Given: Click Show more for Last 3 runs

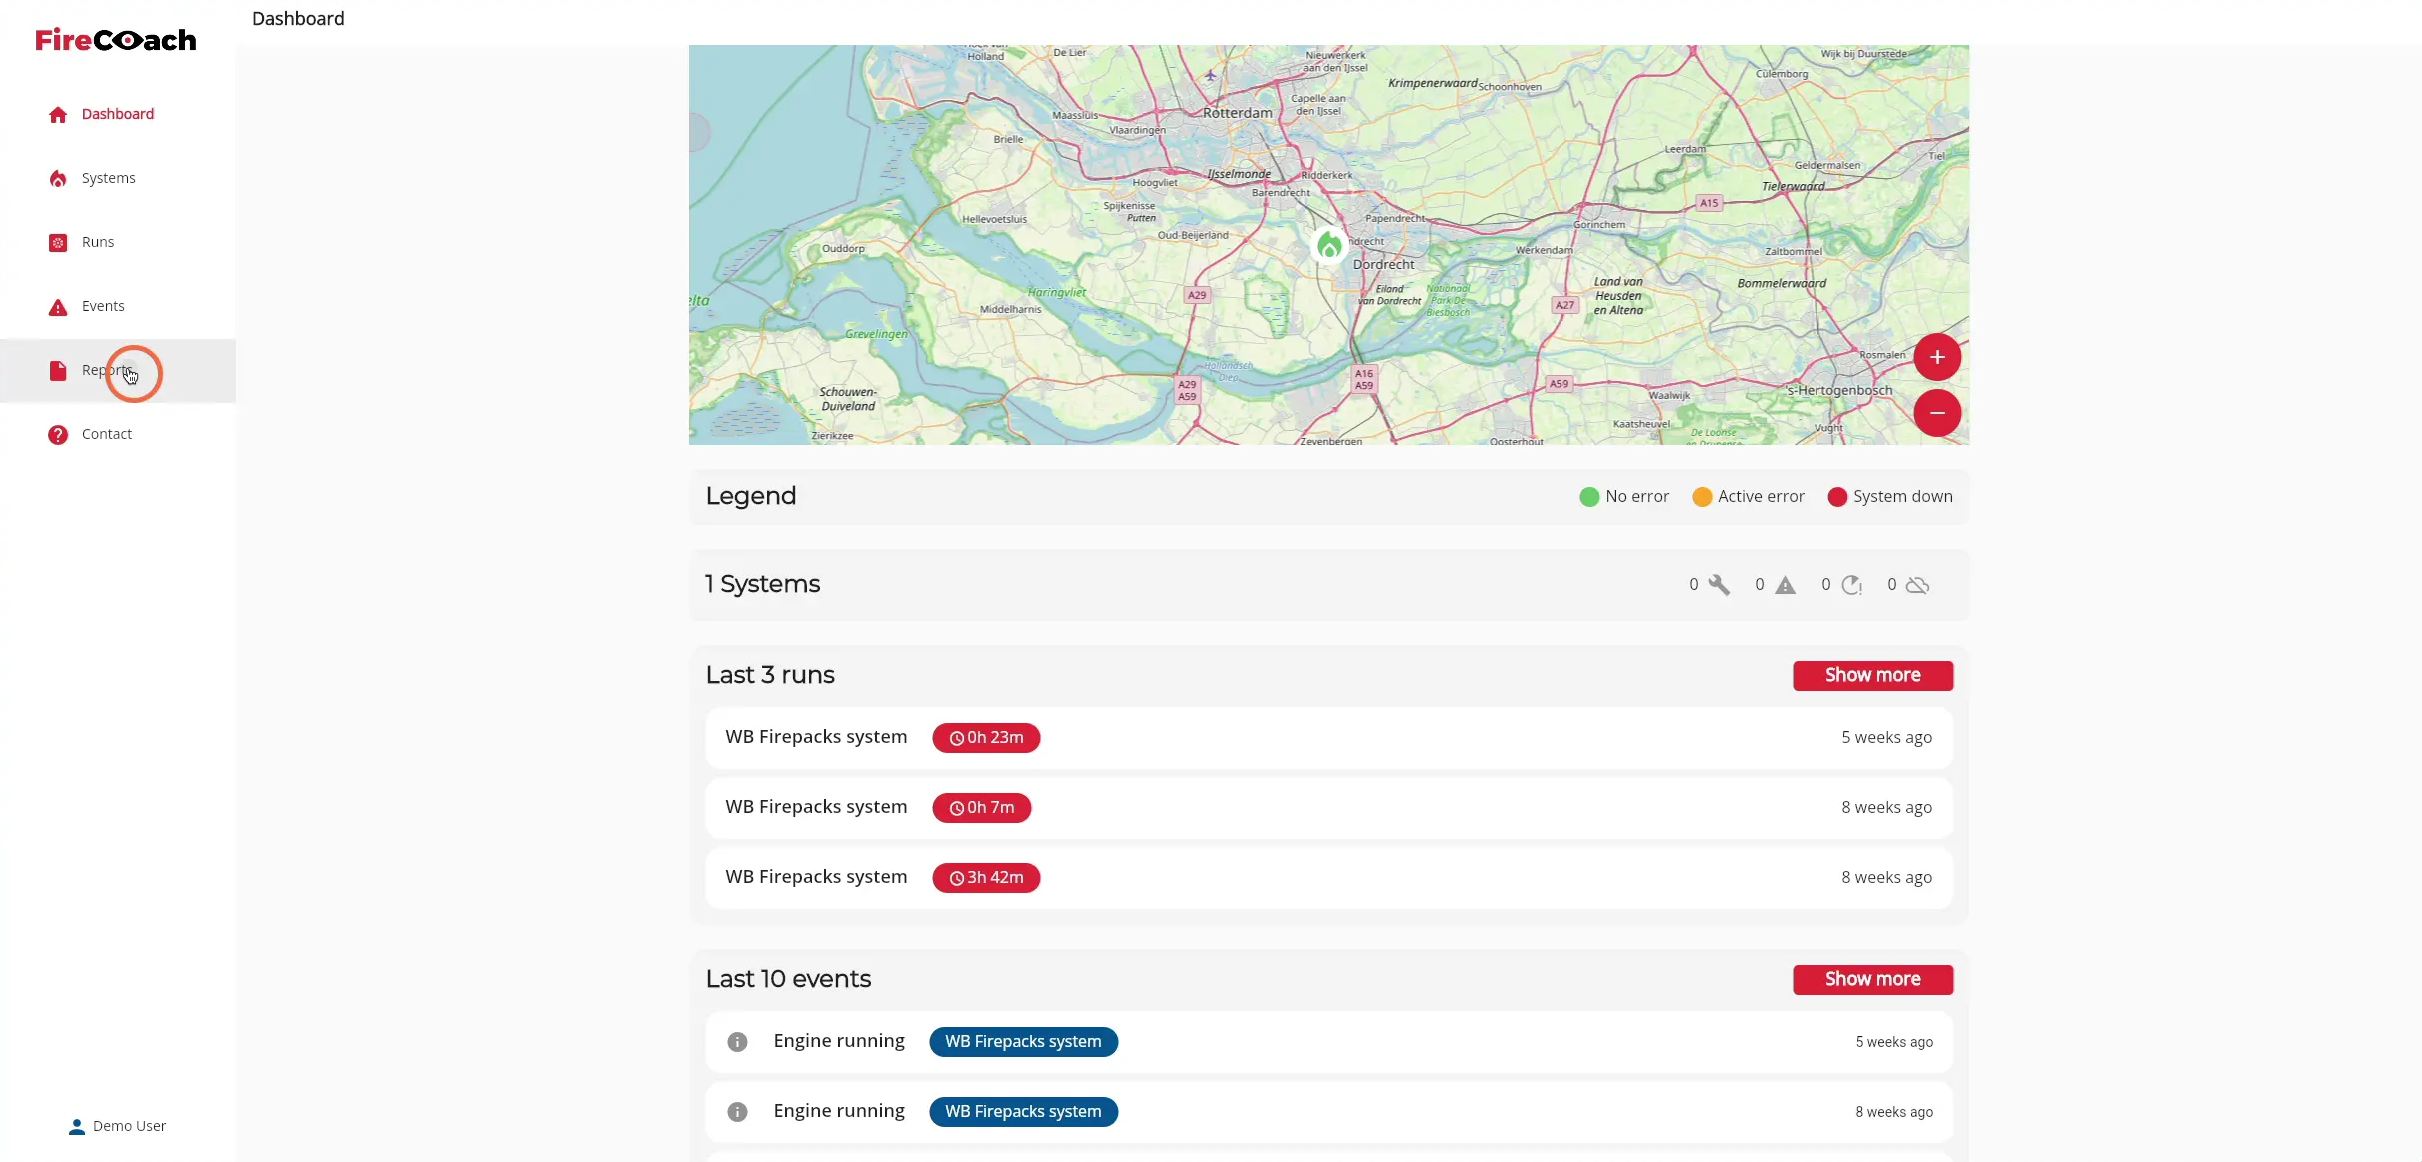Looking at the screenshot, I should point(1872,675).
